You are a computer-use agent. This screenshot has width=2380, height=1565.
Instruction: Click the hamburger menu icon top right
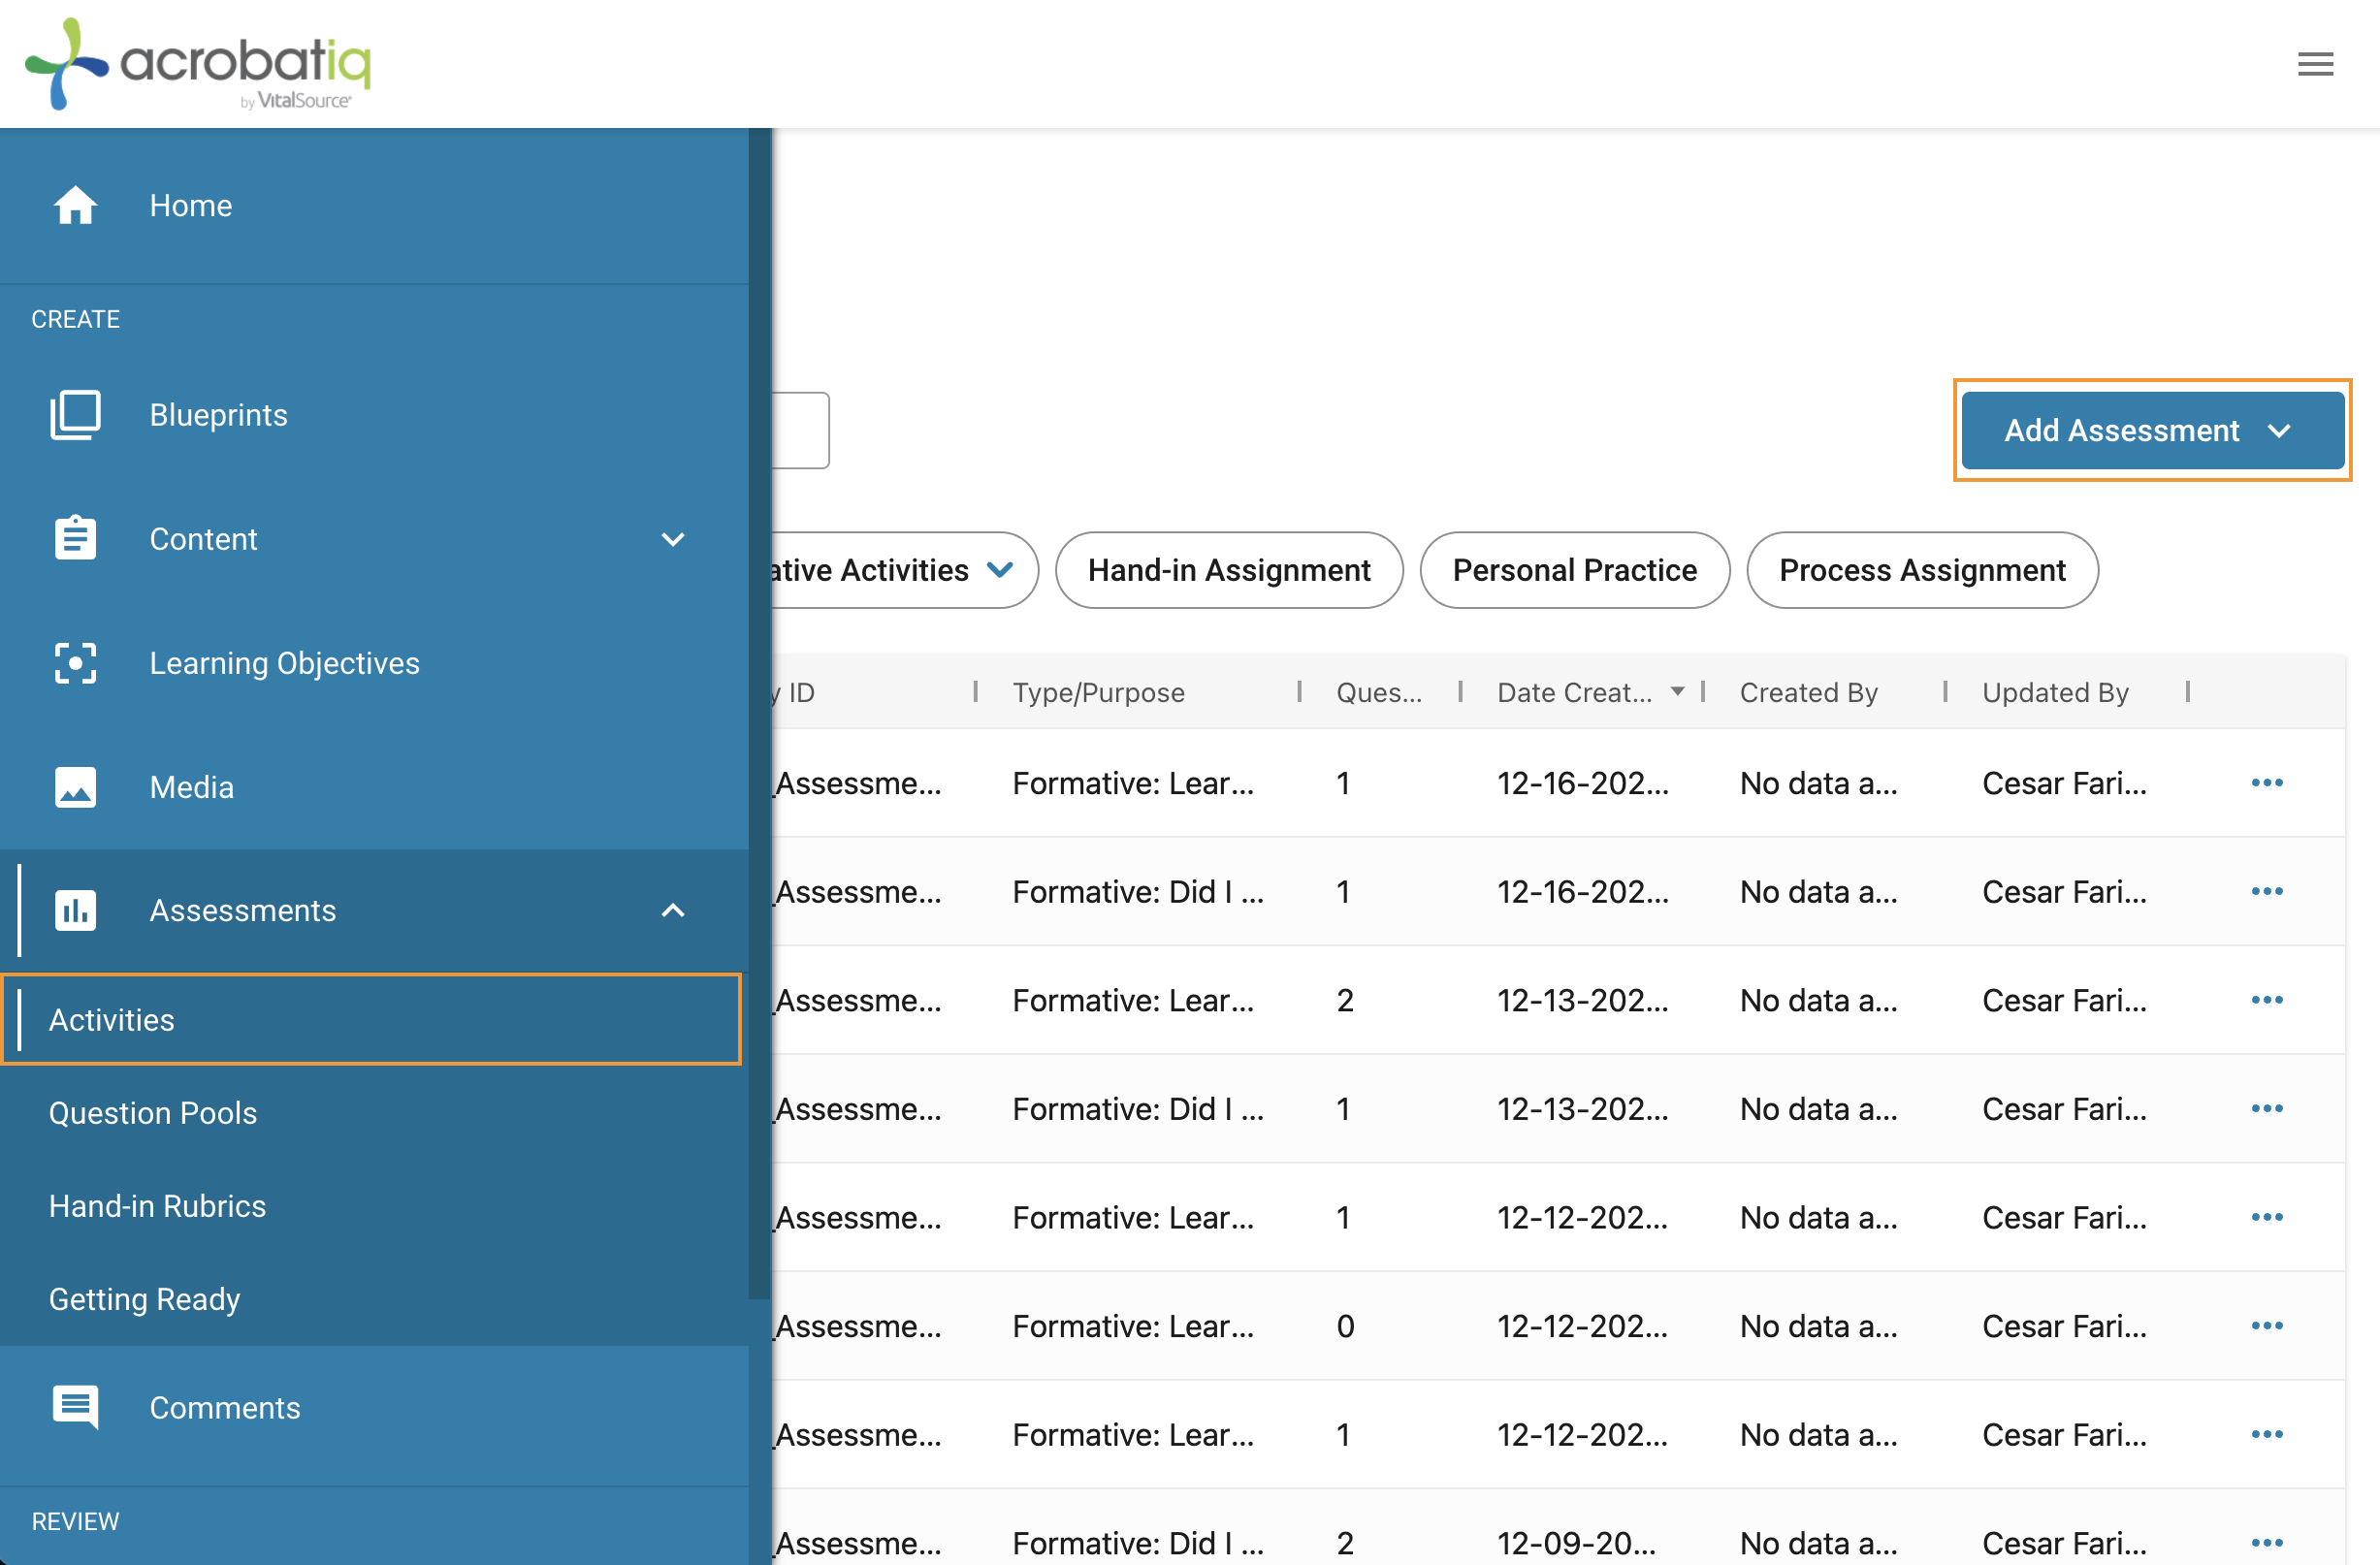click(x=2315, y=65)
